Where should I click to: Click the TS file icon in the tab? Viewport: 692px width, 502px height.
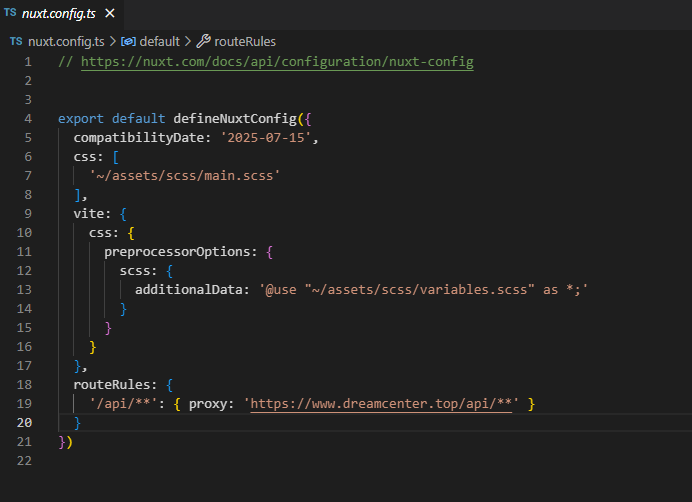11,14
